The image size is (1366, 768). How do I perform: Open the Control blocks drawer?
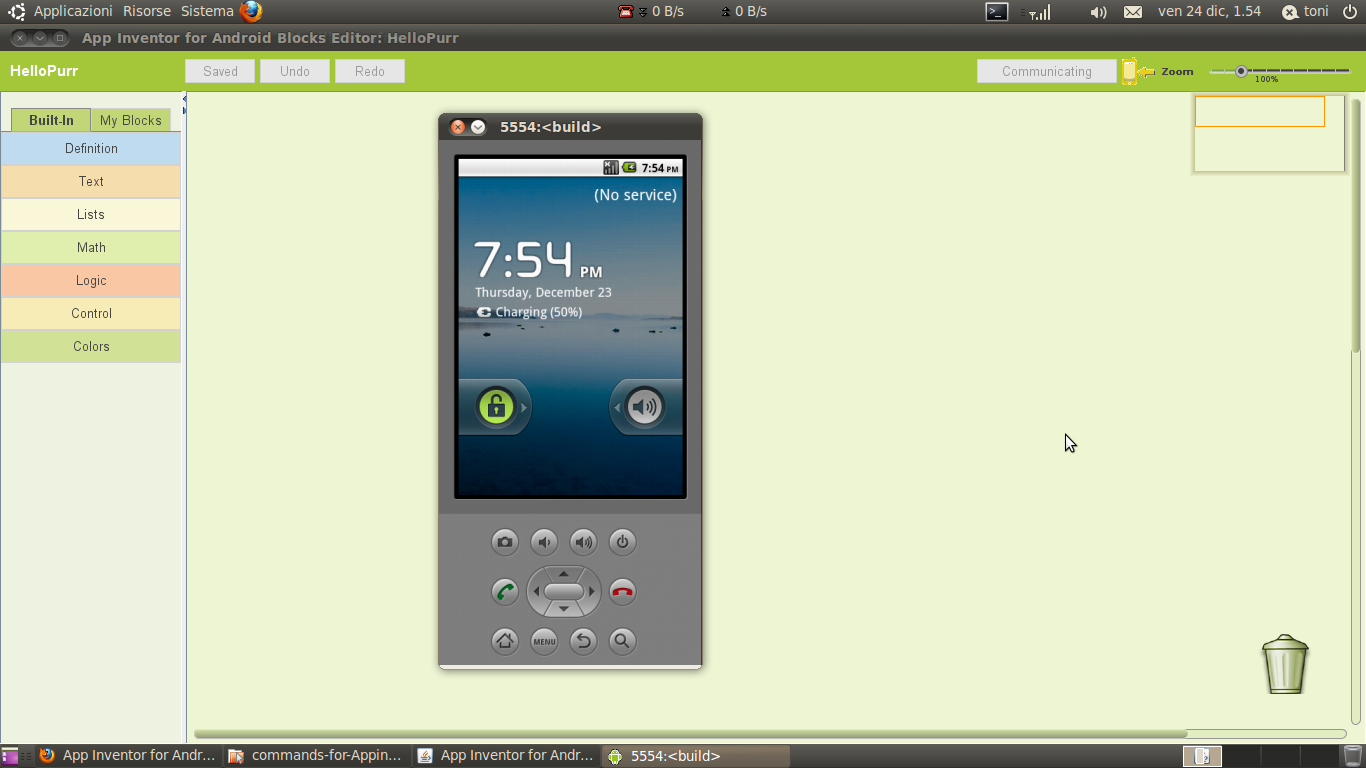point(90,313)
